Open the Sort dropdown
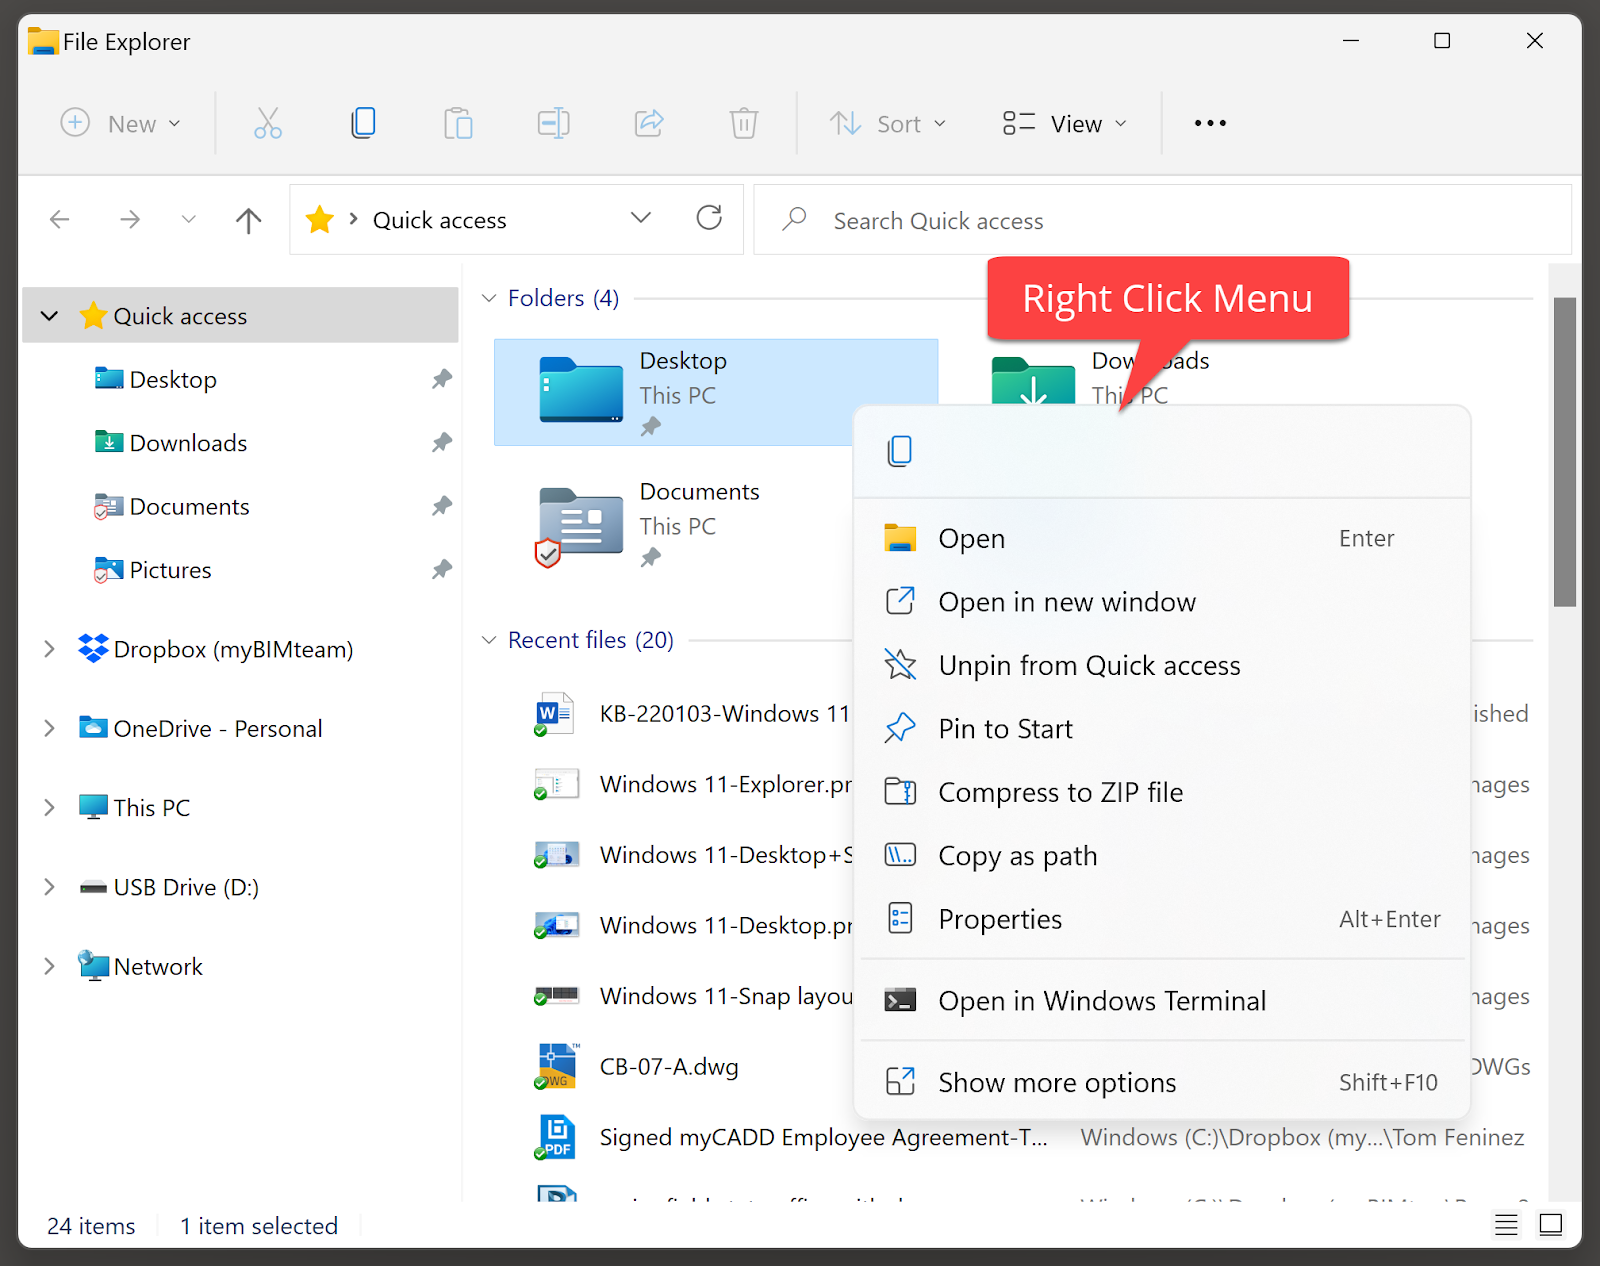This screenshot has height=1266, width=1600. [888, 123]
